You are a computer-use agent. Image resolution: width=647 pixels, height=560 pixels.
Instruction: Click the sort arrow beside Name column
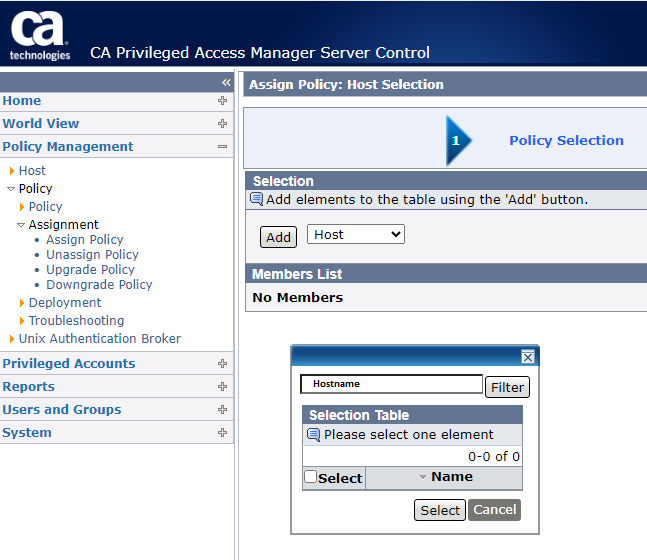(423, 478)
